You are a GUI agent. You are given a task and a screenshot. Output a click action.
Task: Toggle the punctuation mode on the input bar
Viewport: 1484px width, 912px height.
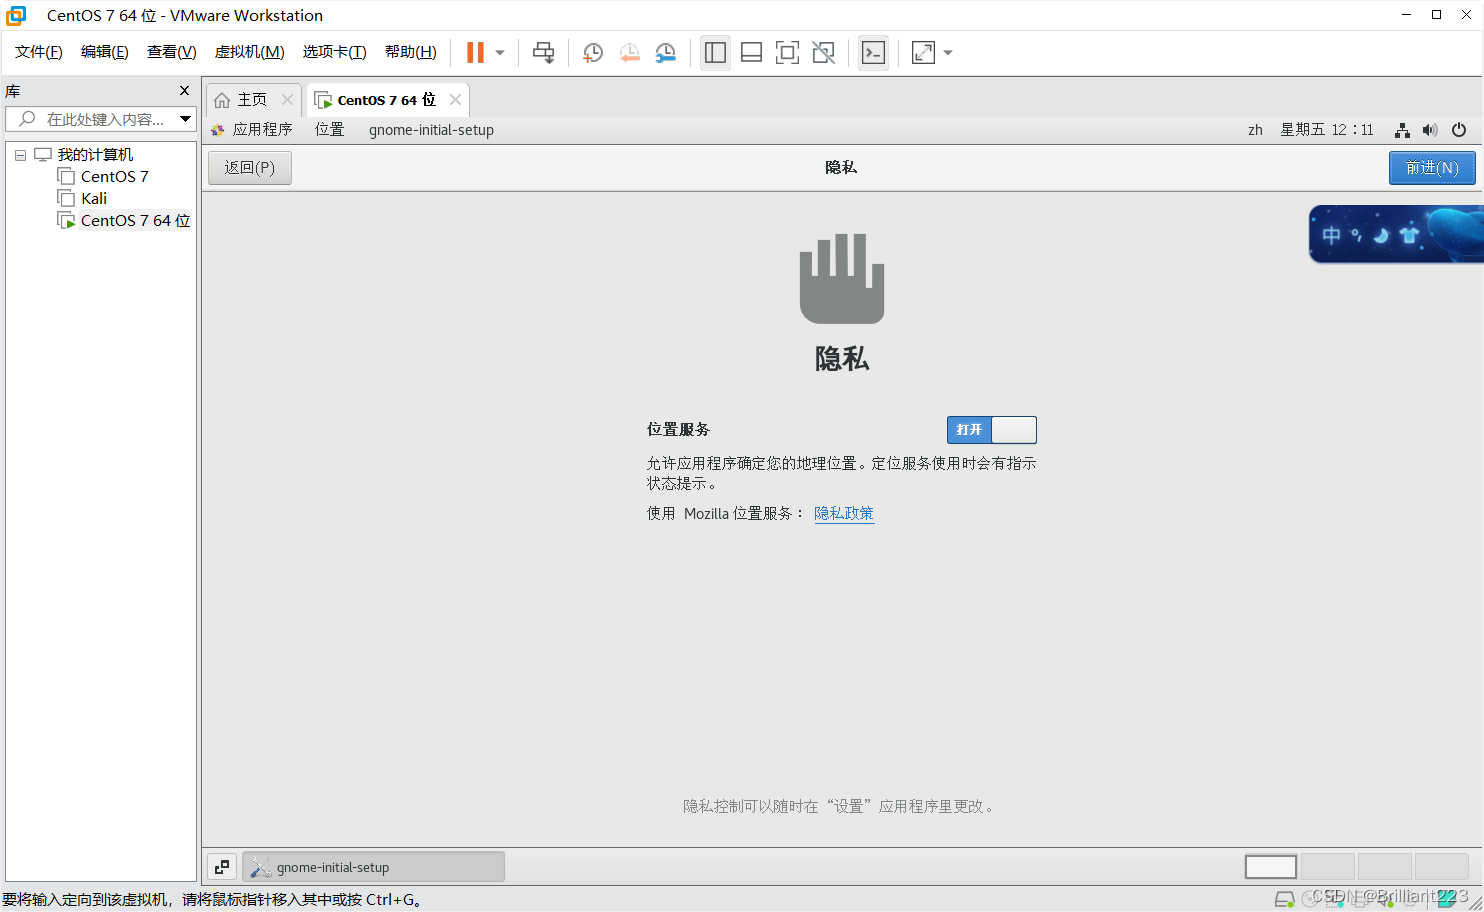[1357, 235]
